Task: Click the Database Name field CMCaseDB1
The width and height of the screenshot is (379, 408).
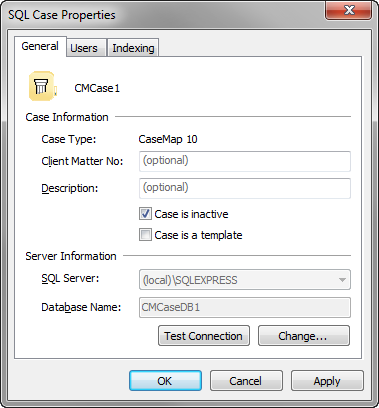Action: pos(245,307)
